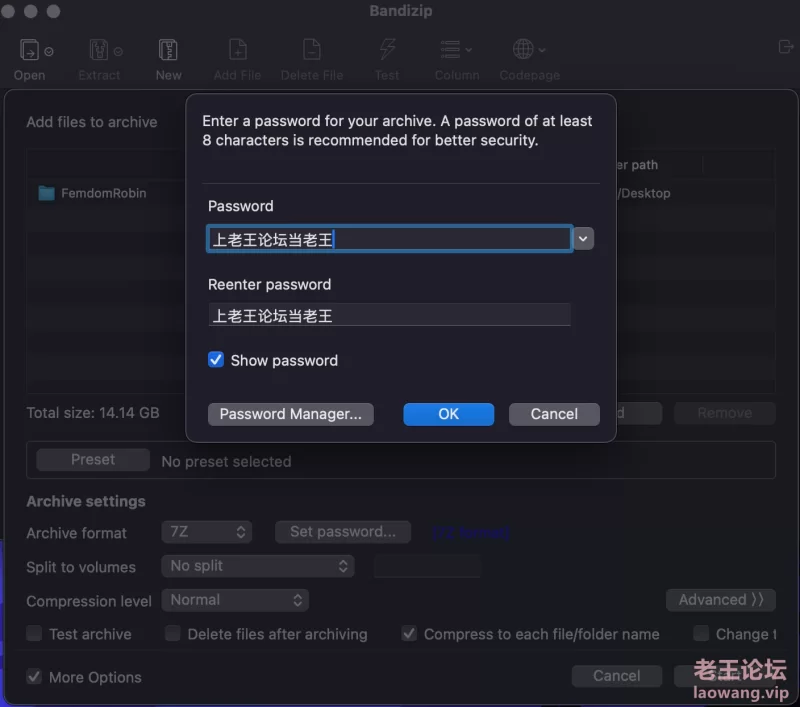Screen dimensions: 800x707
Task: Click the Set password button
Action: tap(343, 532)
